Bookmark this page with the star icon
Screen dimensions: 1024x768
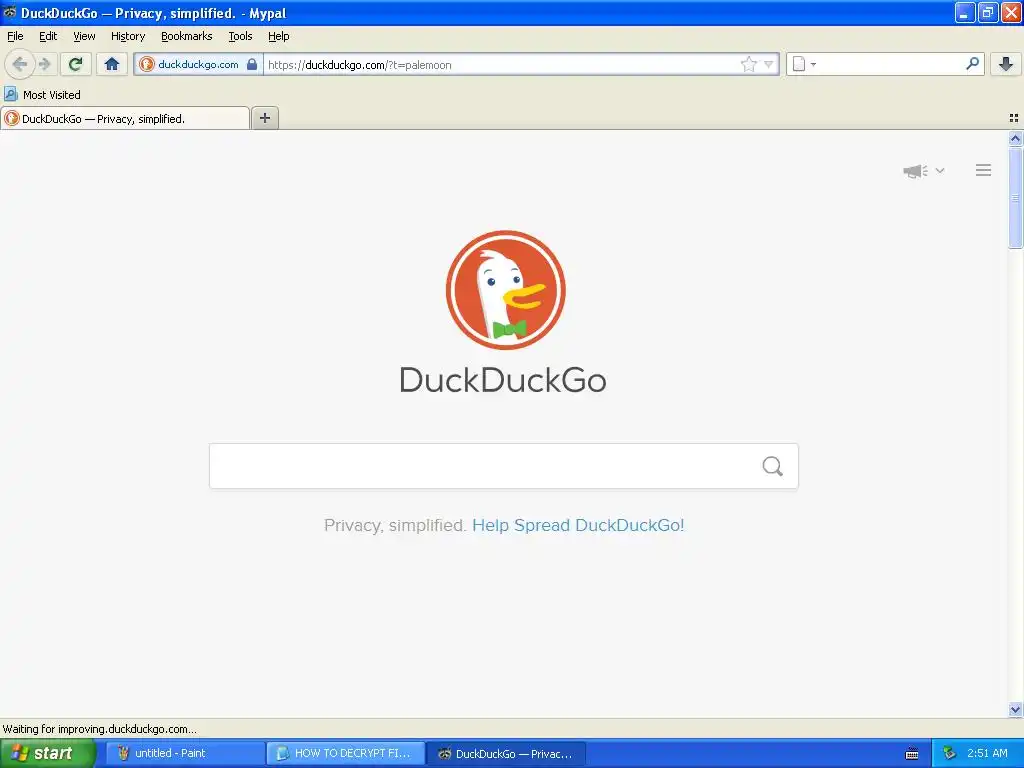pyautogui.click(x=748, y=64)
